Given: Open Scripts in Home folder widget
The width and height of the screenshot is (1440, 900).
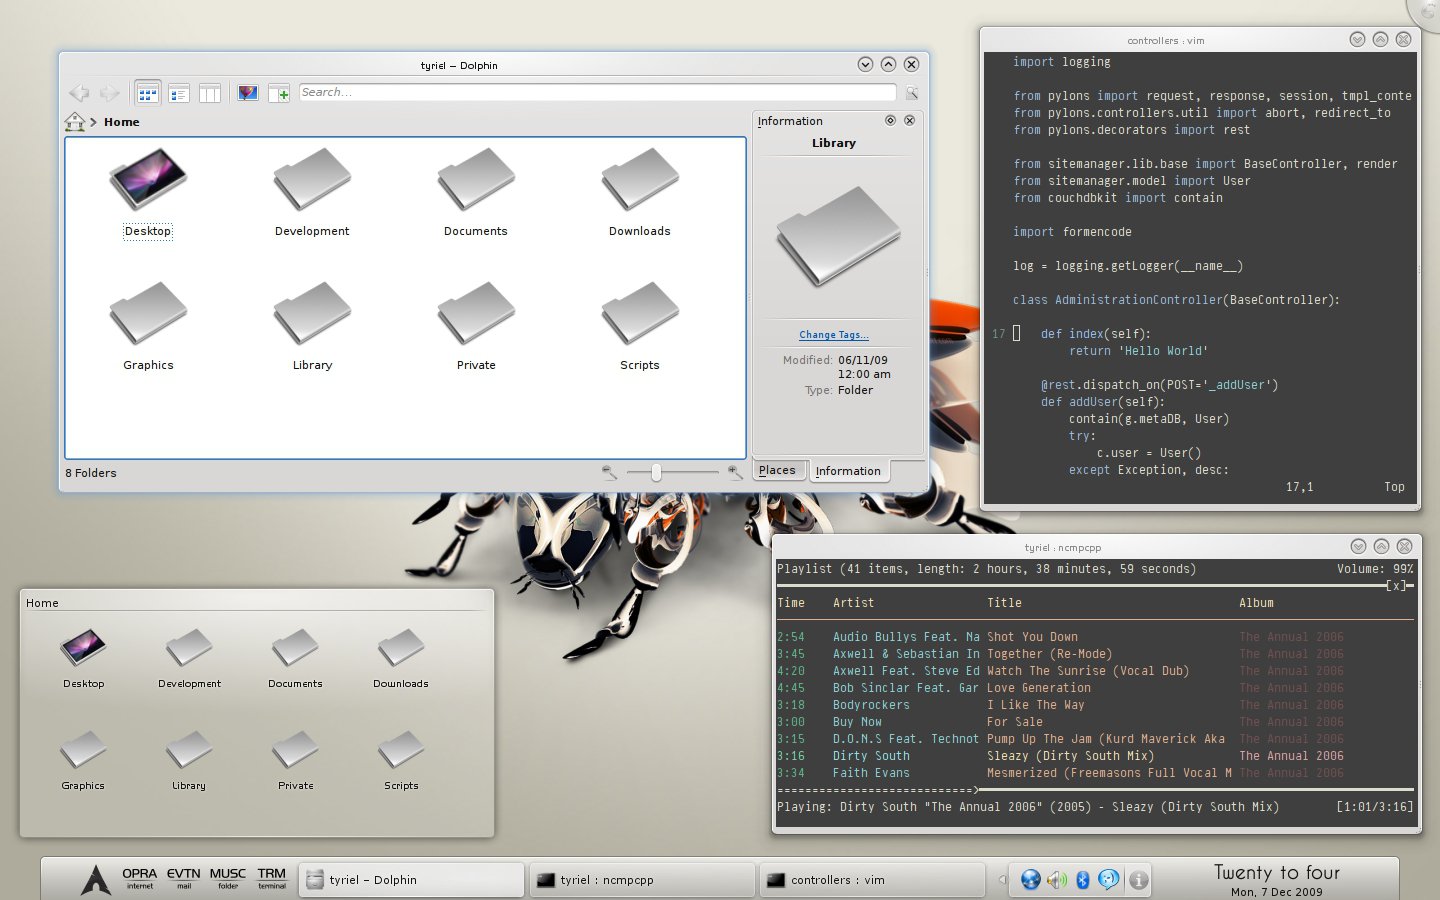Looking at the screenshot, I should tap(401, 760).
